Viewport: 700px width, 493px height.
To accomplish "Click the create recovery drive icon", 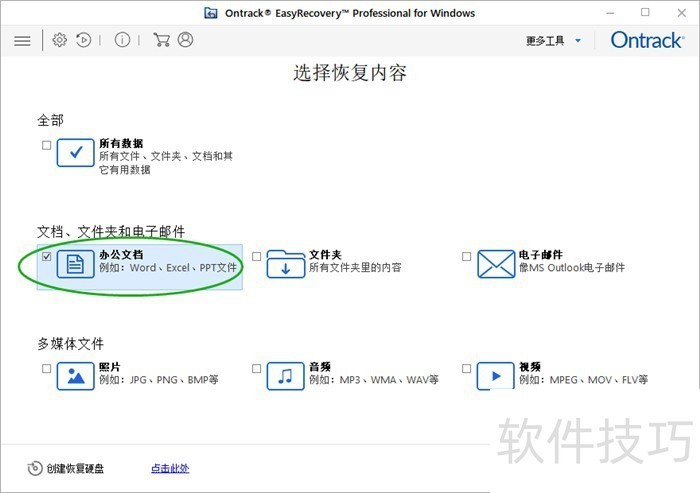I will (x=35, y=468).
